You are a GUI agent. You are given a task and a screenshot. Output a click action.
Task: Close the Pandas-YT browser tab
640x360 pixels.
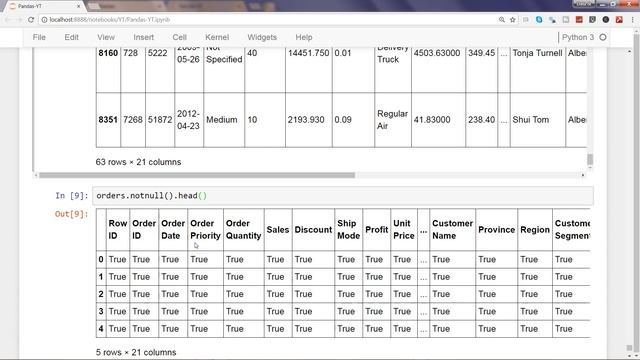coord(78,6)
